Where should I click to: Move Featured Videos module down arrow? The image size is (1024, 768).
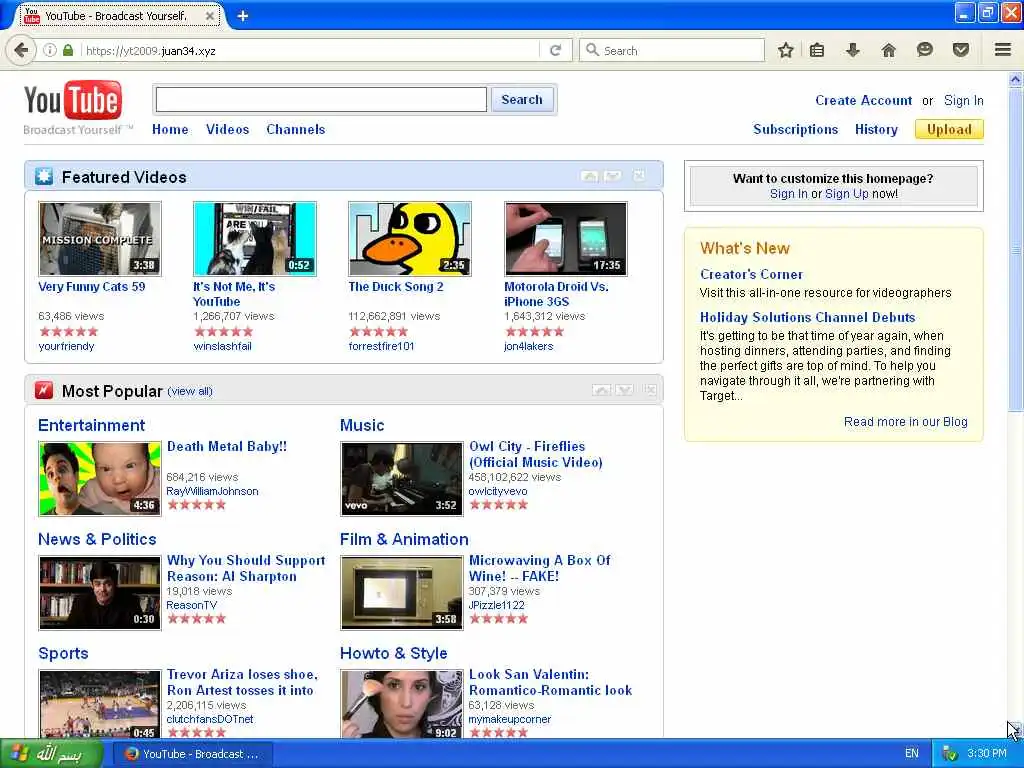(613, 176)
